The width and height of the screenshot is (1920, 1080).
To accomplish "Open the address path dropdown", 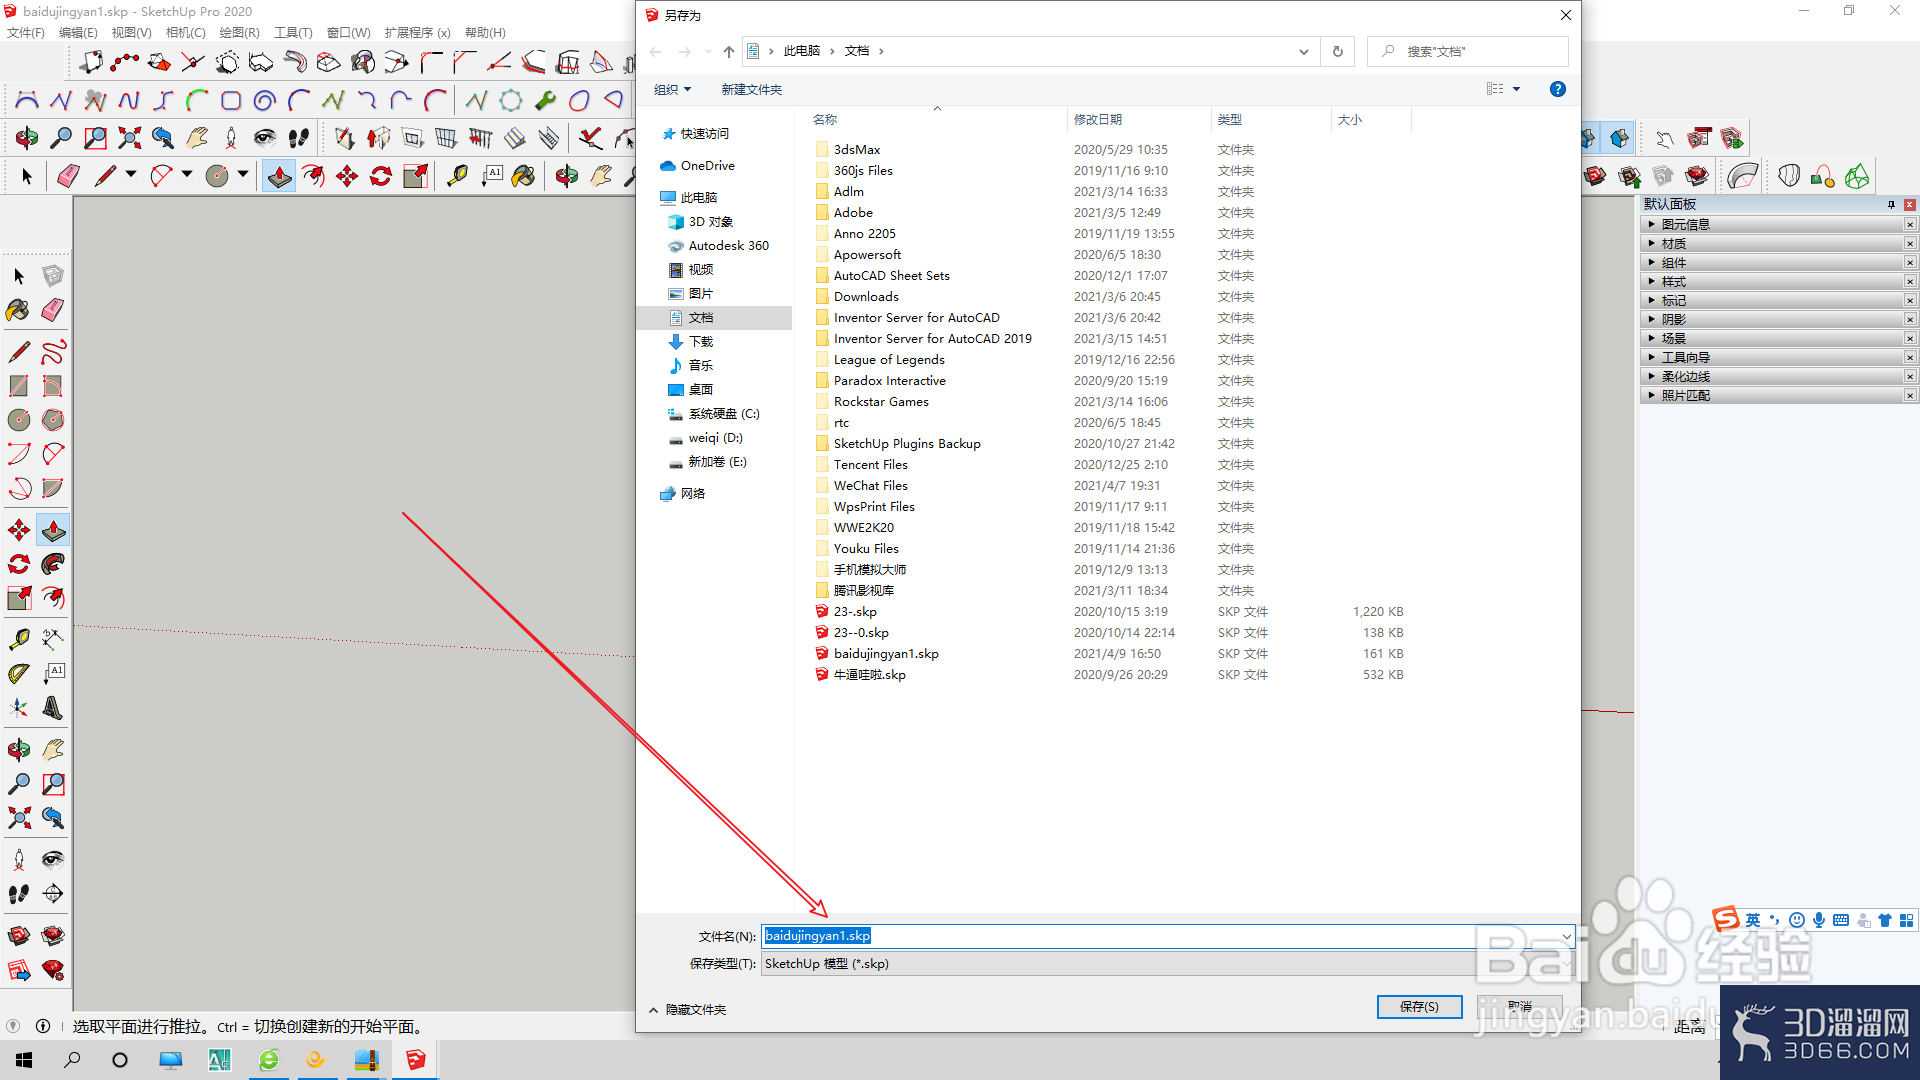I will point(1303,51).
